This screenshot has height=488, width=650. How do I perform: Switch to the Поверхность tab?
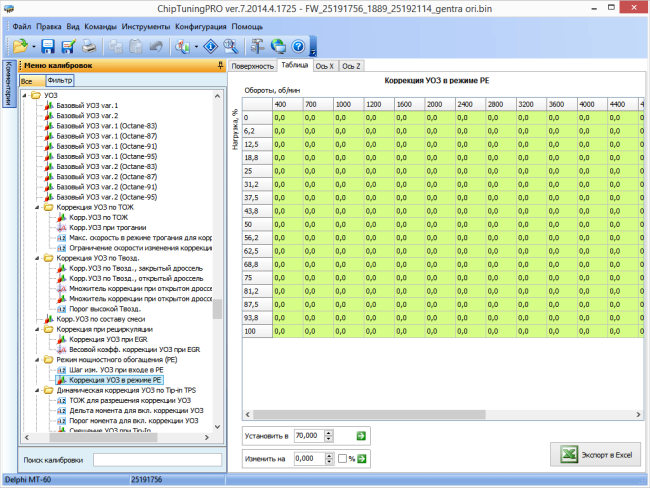[x=252, y=66]
